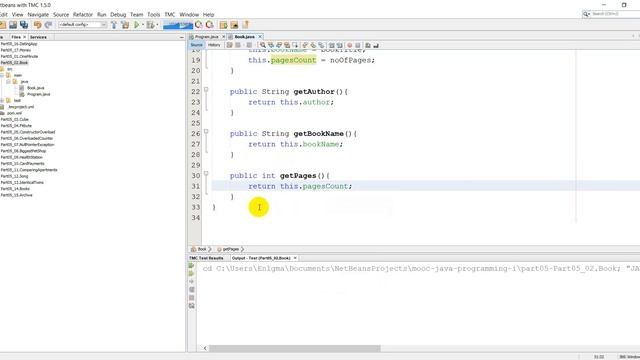The height and width of the screenshot is (360, 640).
Task: Close the Program.java editor tab
Action: [224, 37]
